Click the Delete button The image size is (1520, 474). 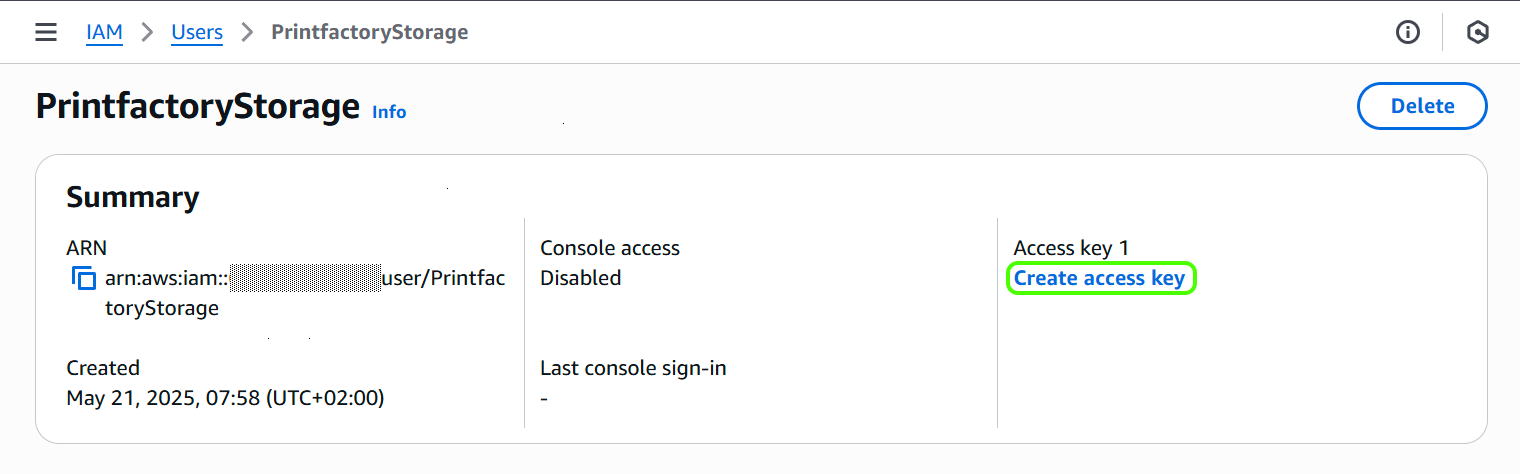[x=1422, y=106]
